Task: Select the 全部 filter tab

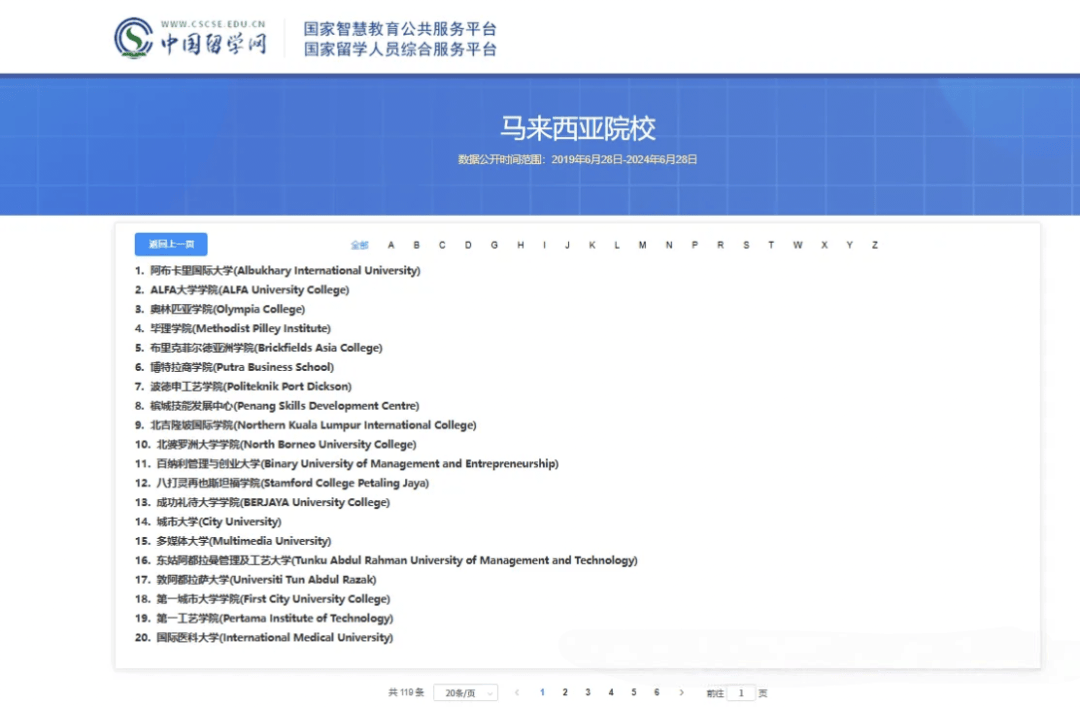Action: 360,245
